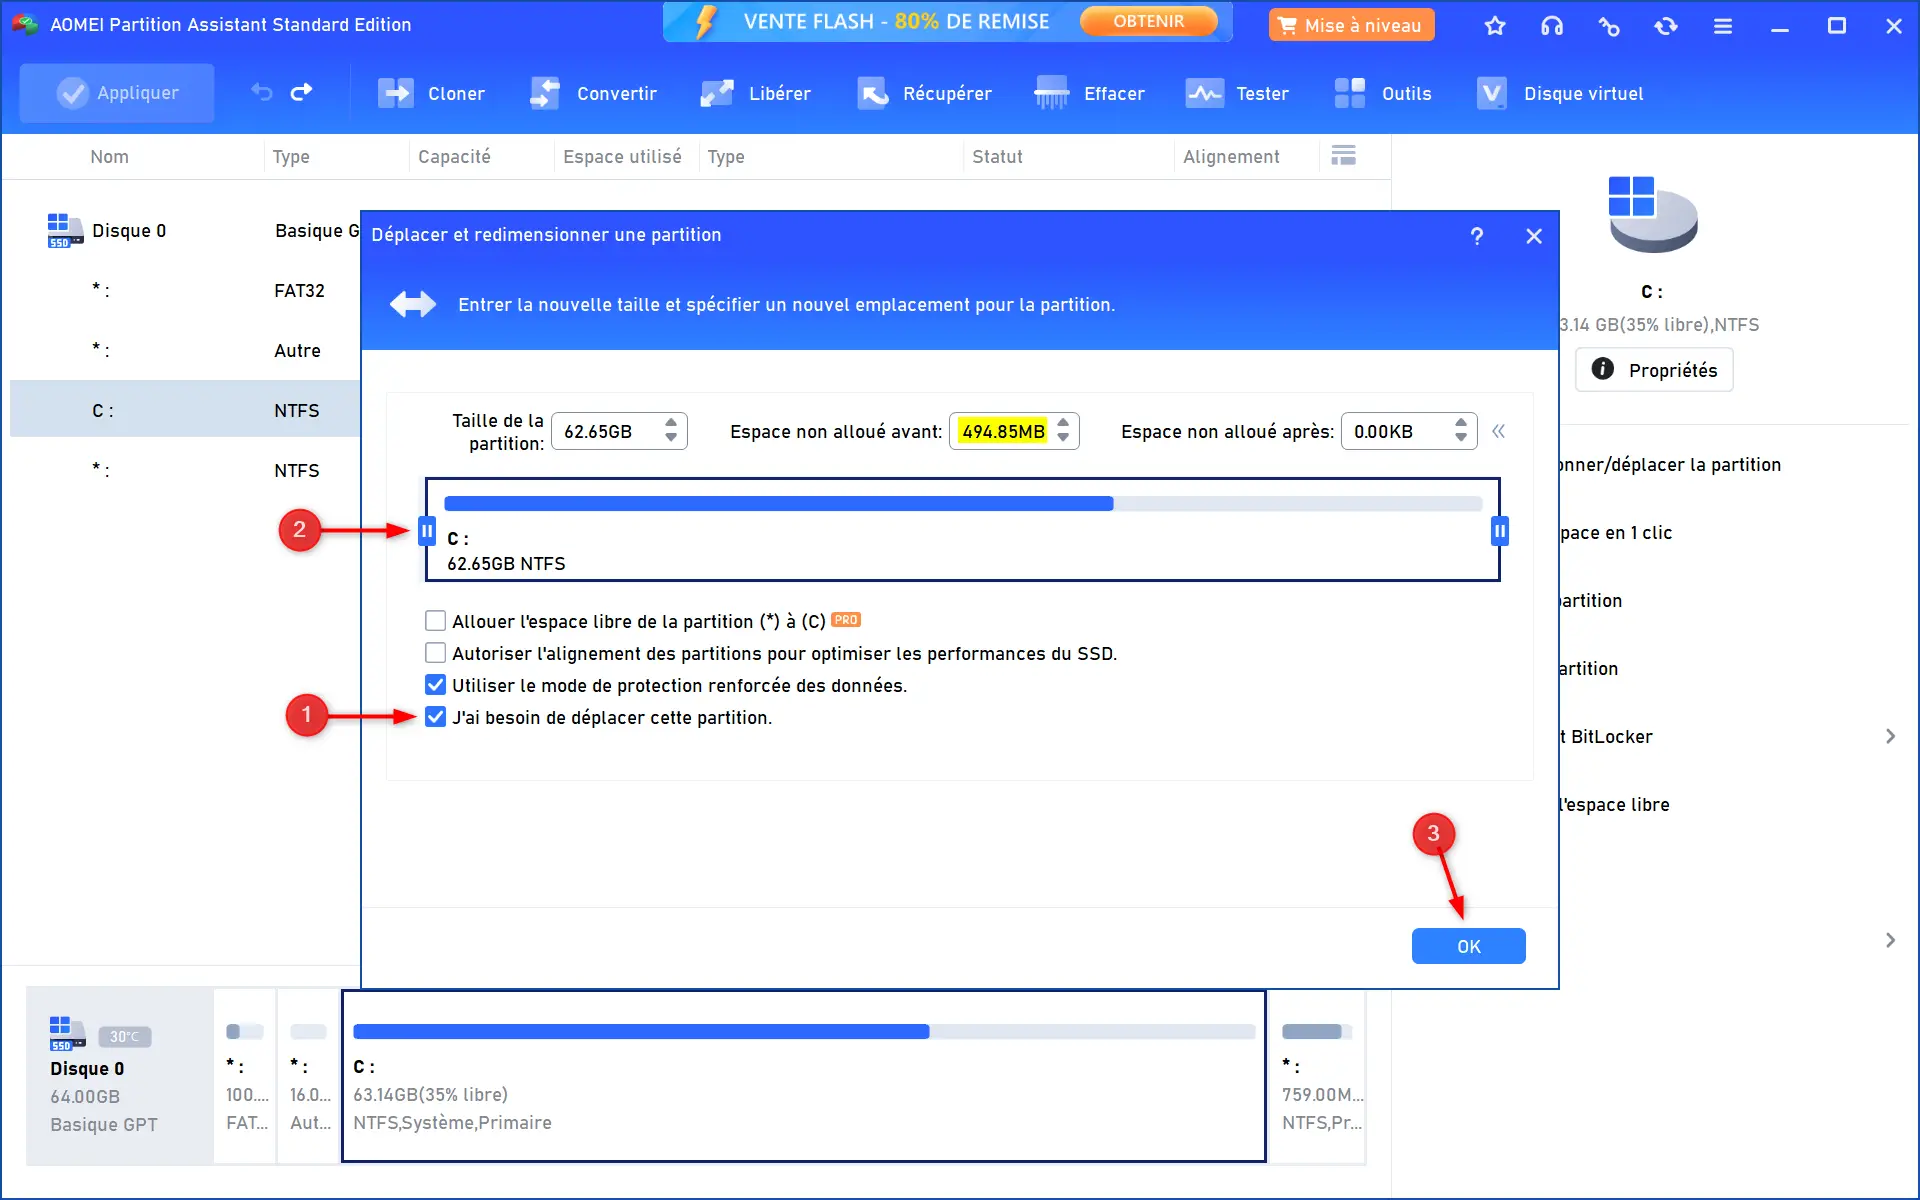1920x1200 pixels.
Task: Click the favorites star icon in title bar
Action: pos(1495,26)
